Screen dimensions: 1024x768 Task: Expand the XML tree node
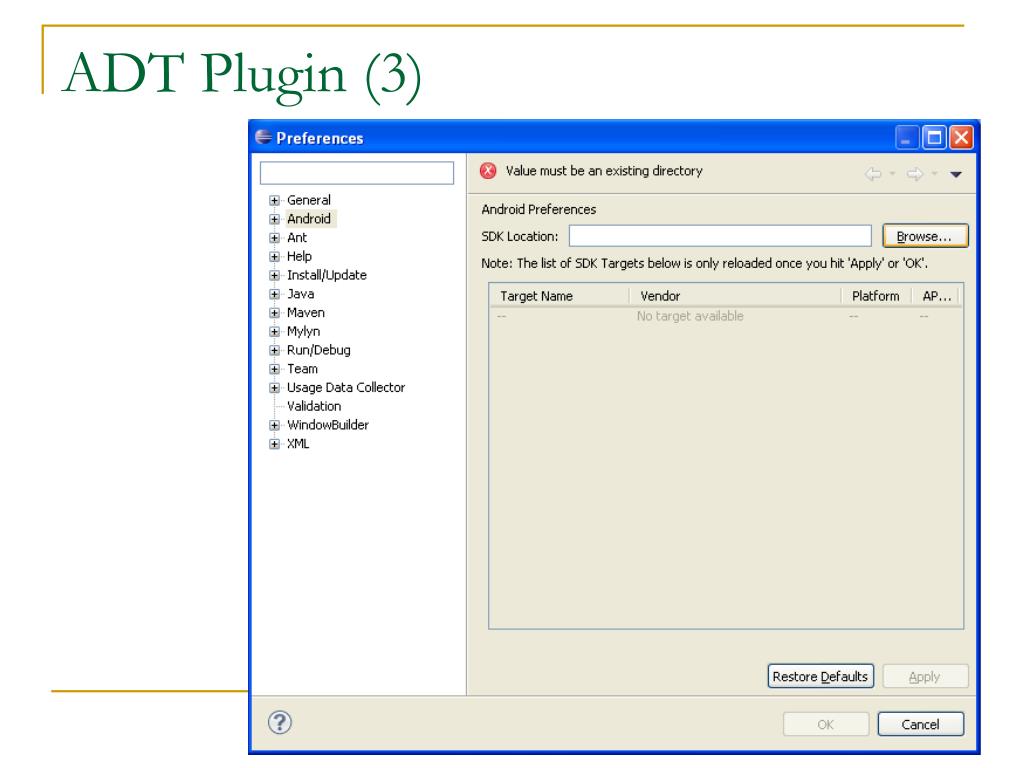point(274,444)
